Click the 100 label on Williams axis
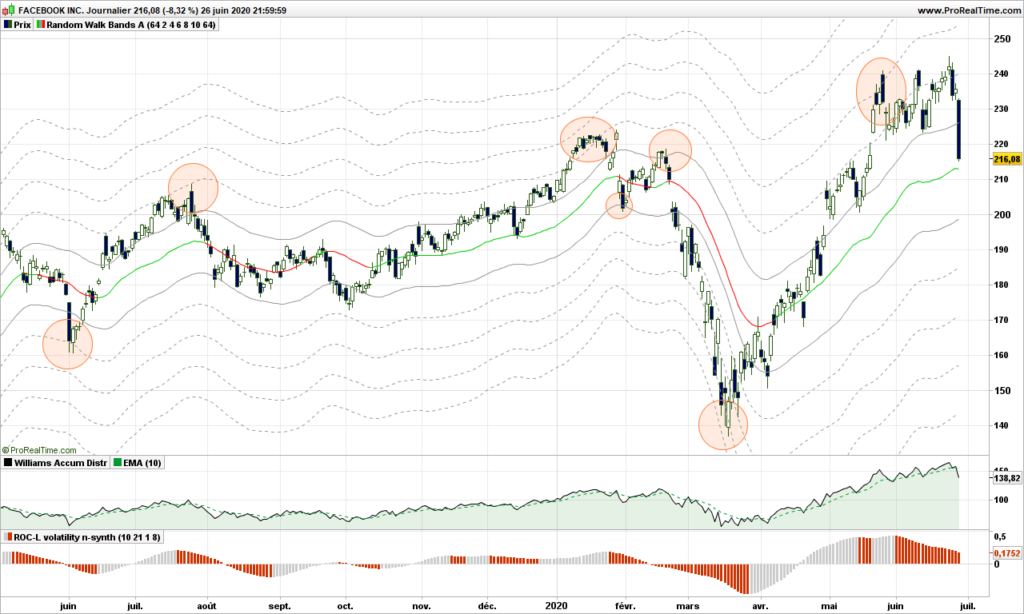Viewport: 1024px width, 614px height. [x=1002, y=500]
